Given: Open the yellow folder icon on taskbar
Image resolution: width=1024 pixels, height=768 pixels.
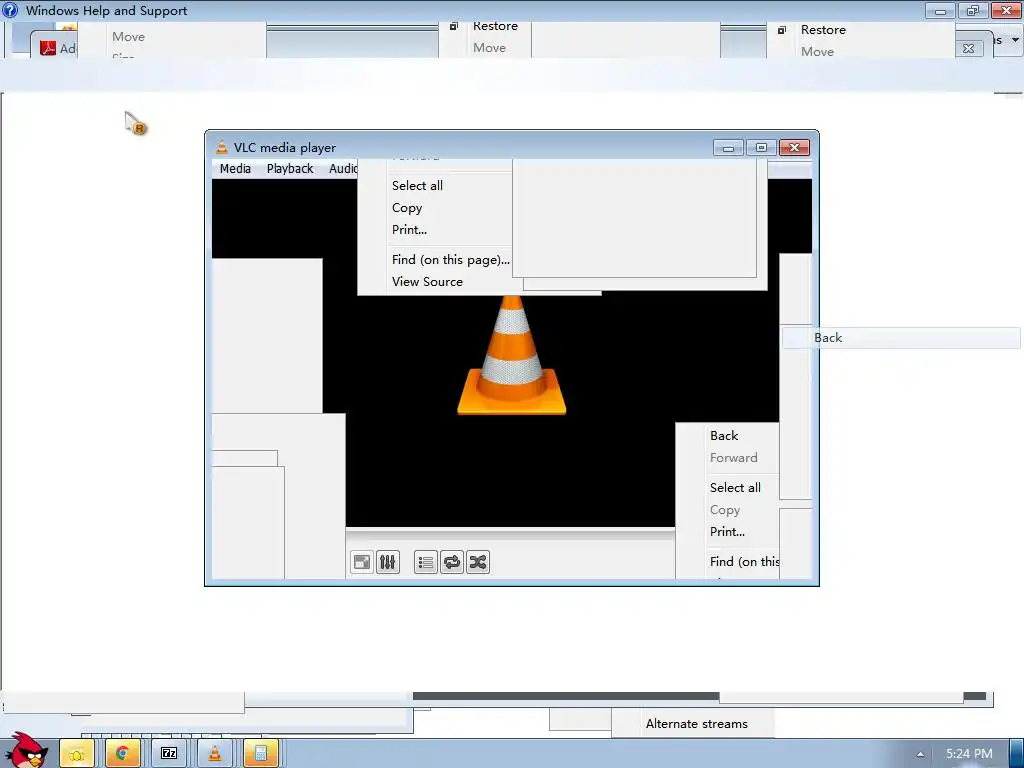Looking at the screenshot, I should 77,754.
